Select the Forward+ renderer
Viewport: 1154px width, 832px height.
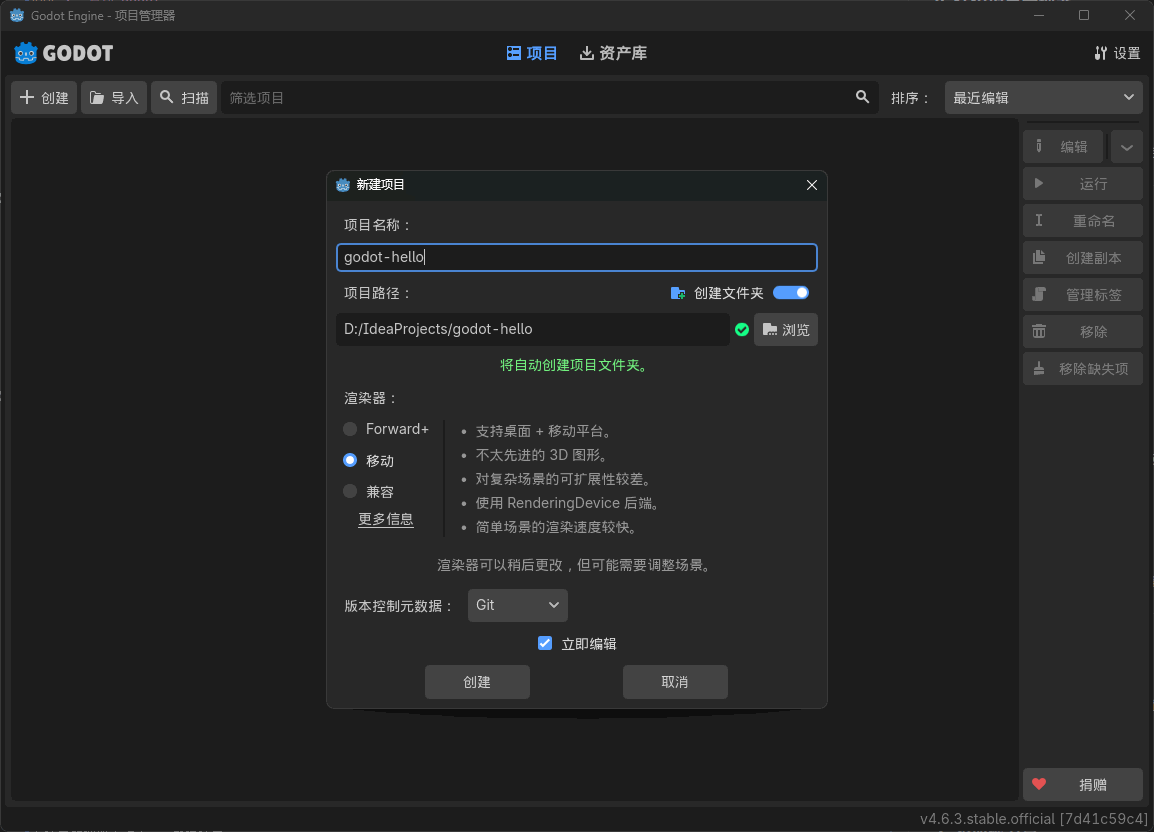pos(386,429)
